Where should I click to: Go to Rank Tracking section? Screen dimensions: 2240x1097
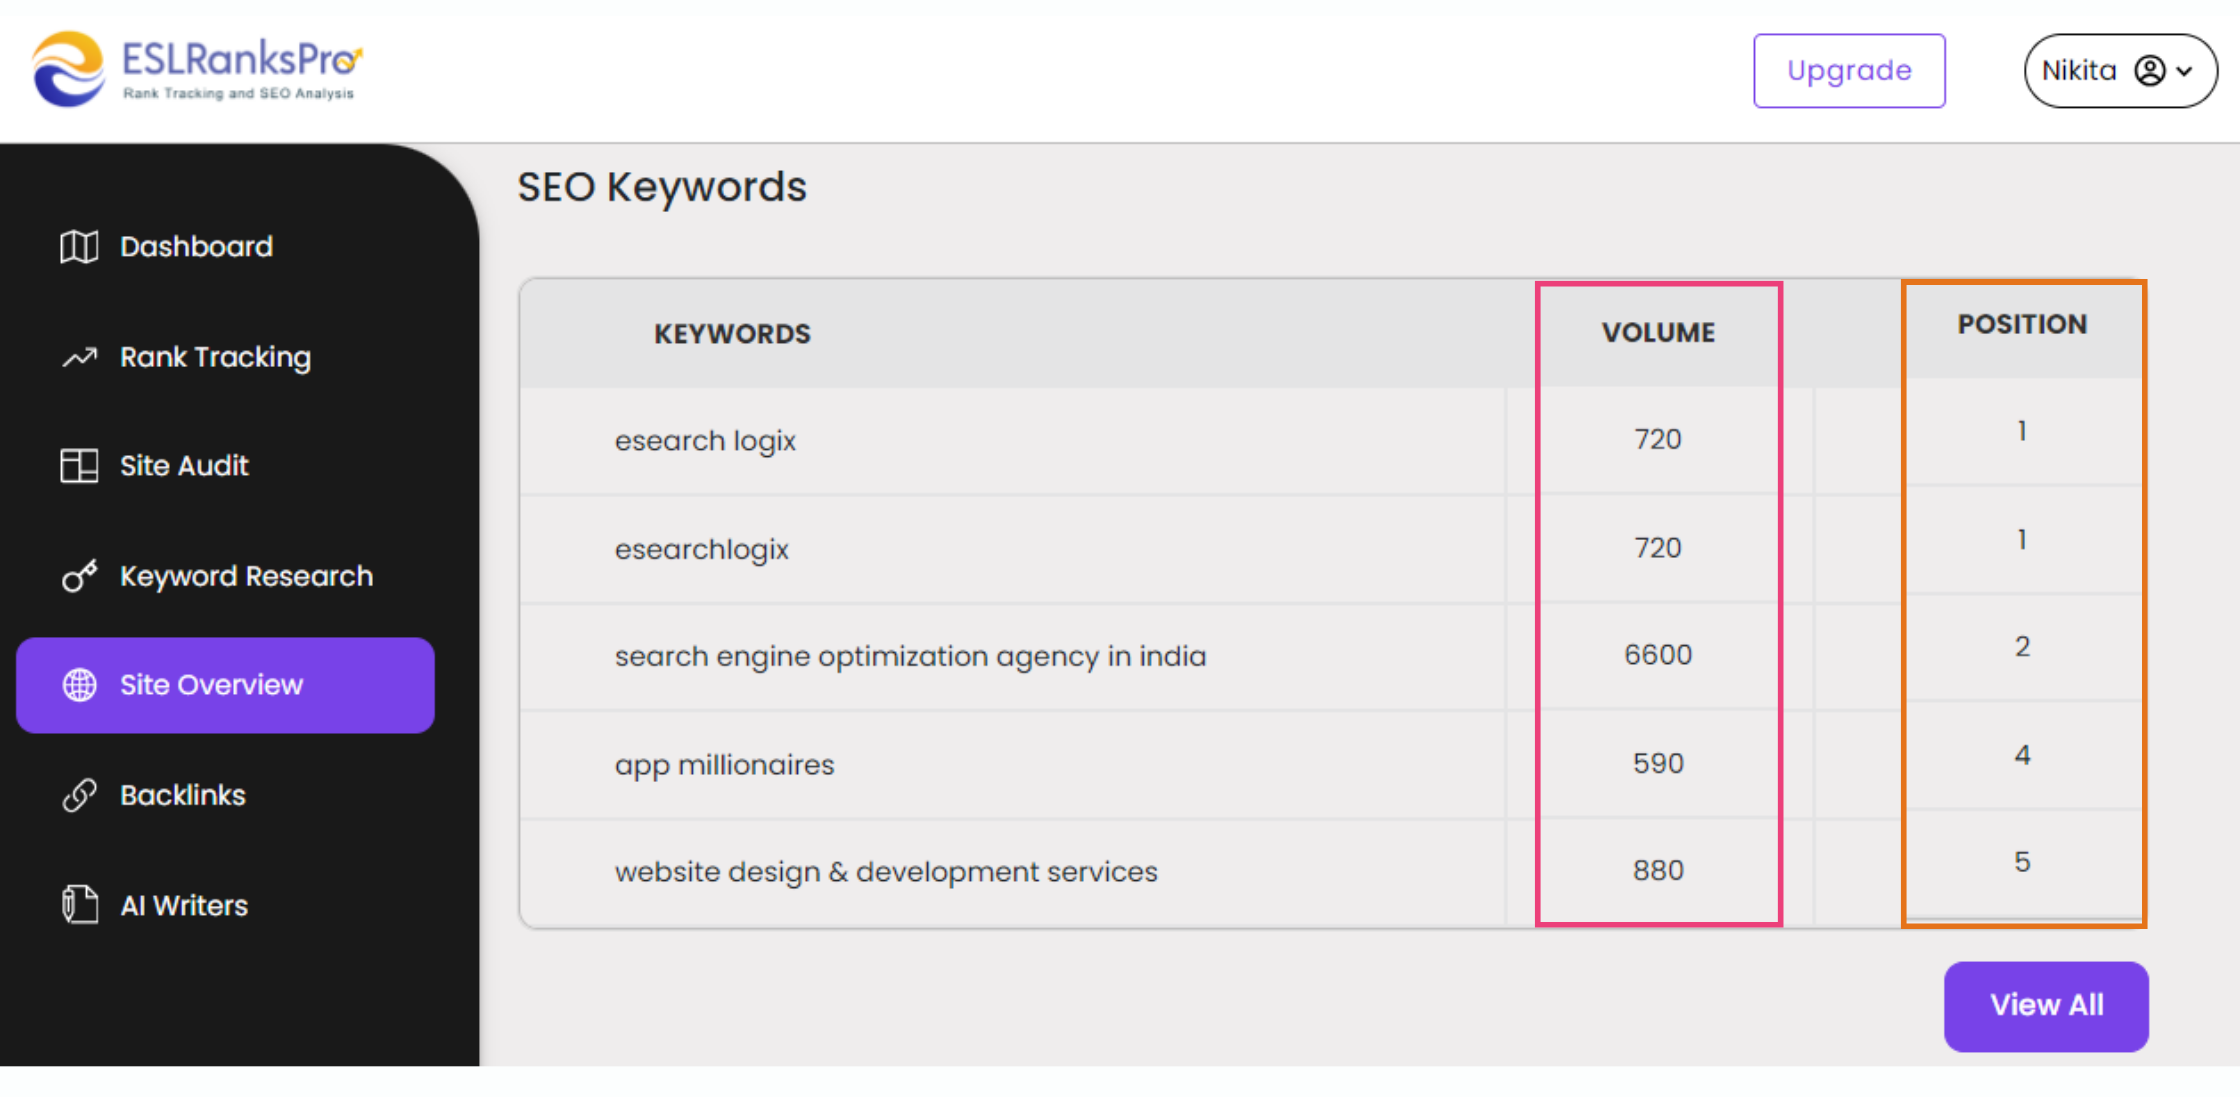click(x=215, y=357)
